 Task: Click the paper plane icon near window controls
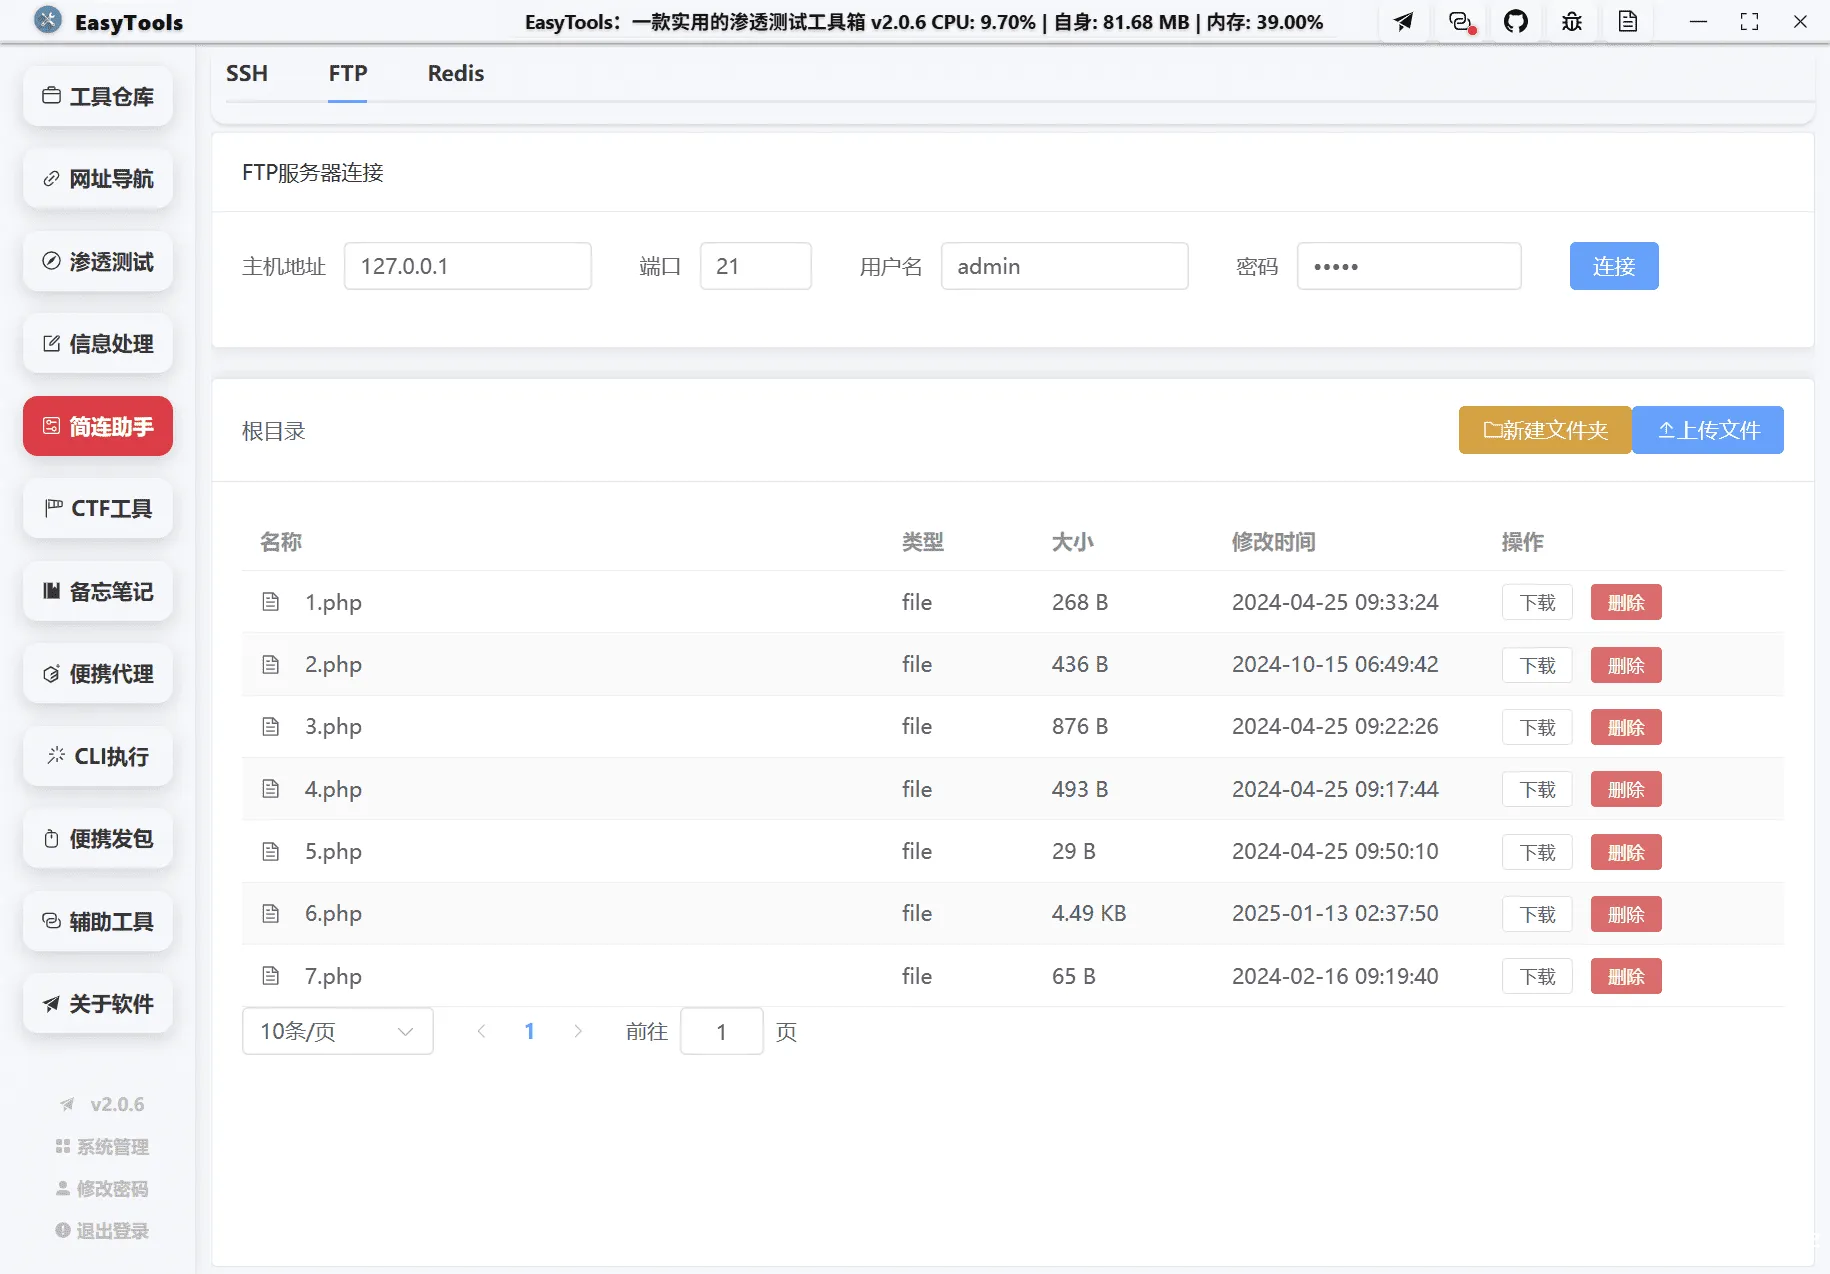coord(1404,21)
